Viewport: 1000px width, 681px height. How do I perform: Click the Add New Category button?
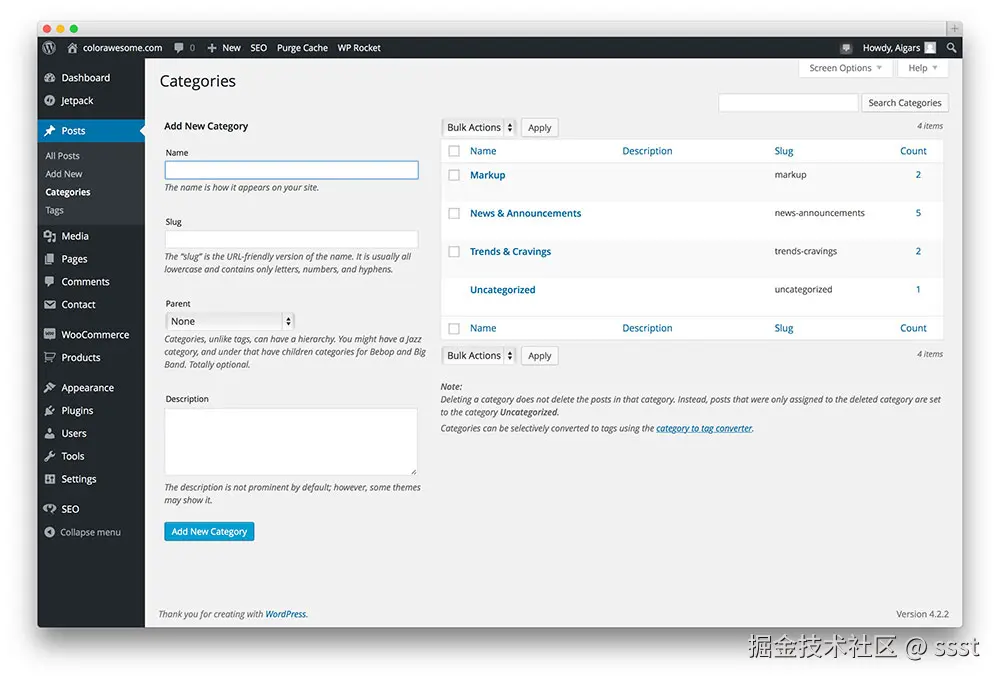click(x=209, y=531)
